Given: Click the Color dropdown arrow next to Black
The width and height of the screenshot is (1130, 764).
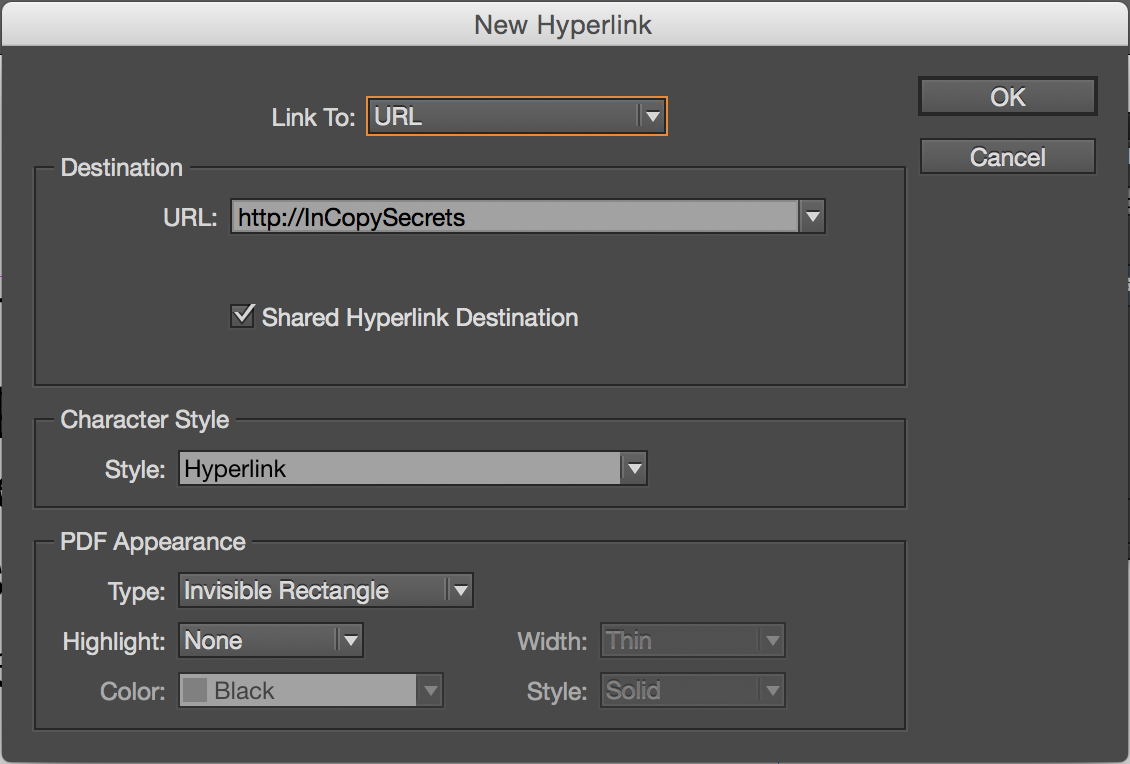Looking at the screenshot, I should 429,691.
